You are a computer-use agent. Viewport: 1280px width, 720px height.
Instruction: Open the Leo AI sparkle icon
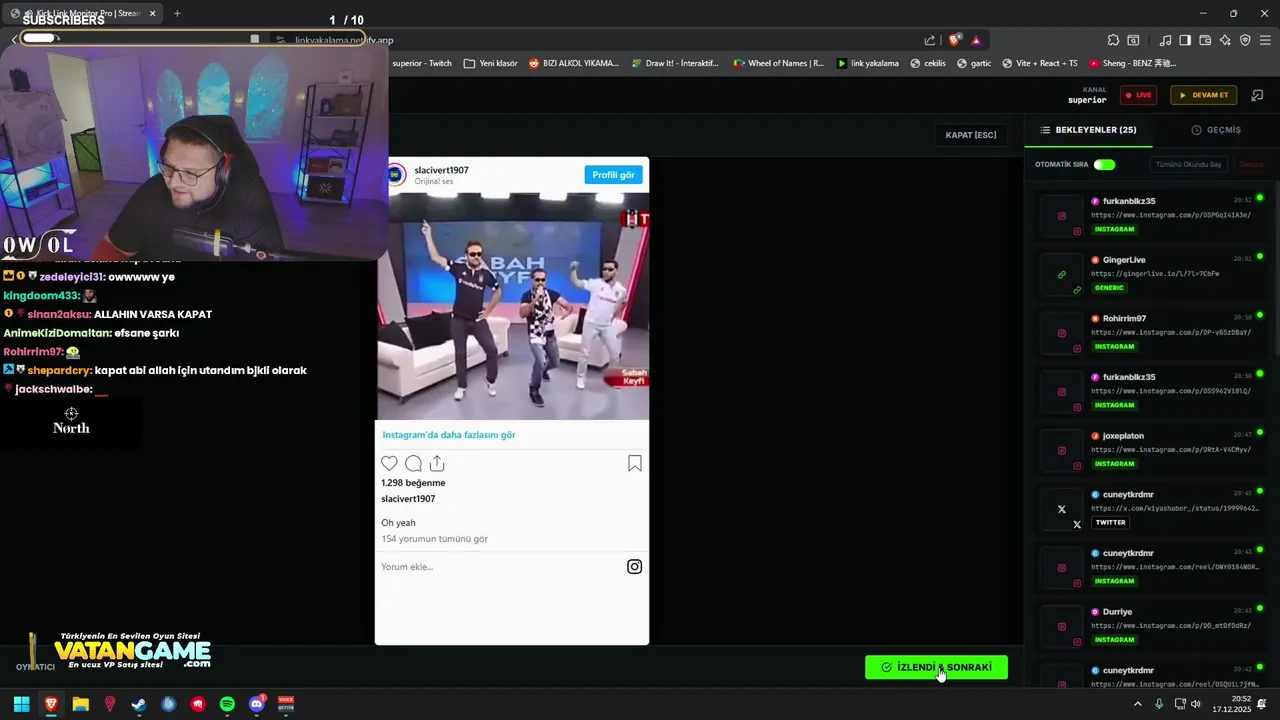click(x=1225, y=40)
